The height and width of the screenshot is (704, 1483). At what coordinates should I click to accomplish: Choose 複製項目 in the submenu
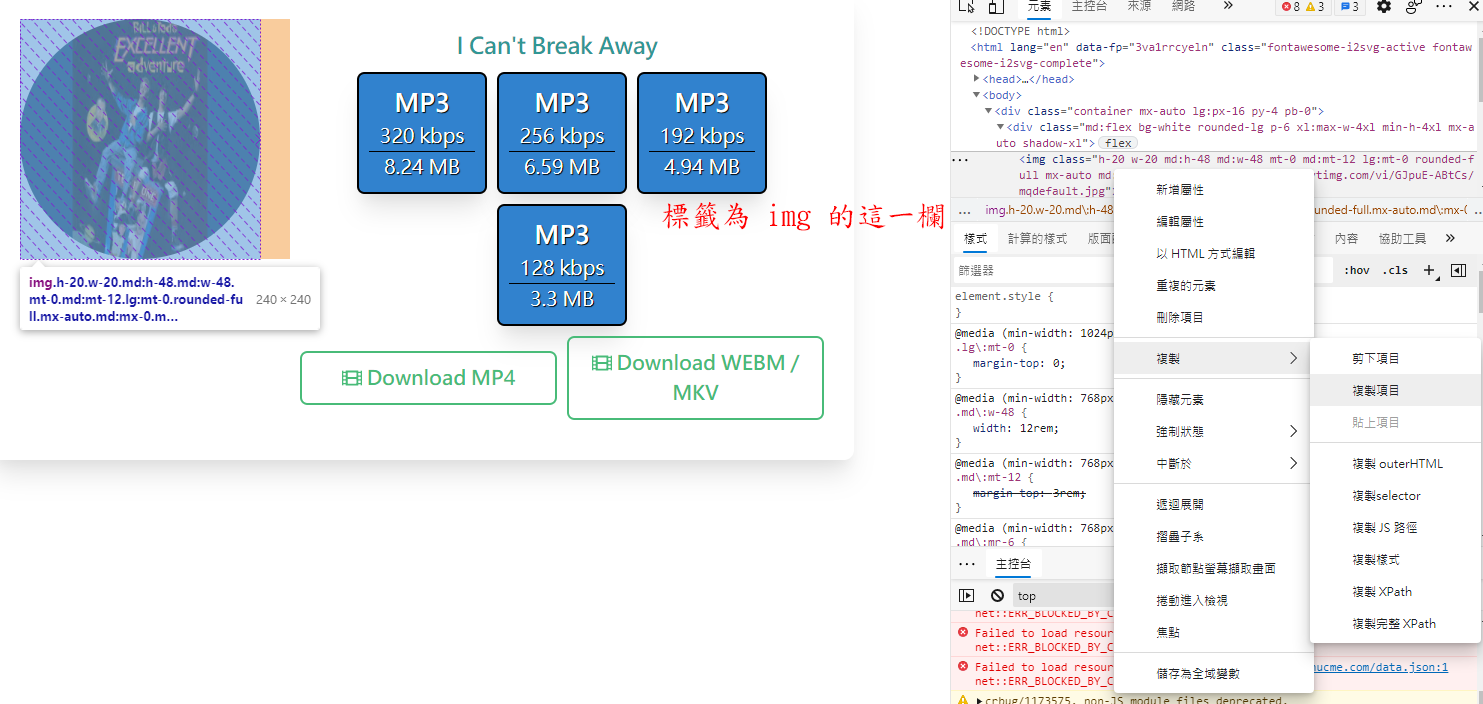[1395, 390]
